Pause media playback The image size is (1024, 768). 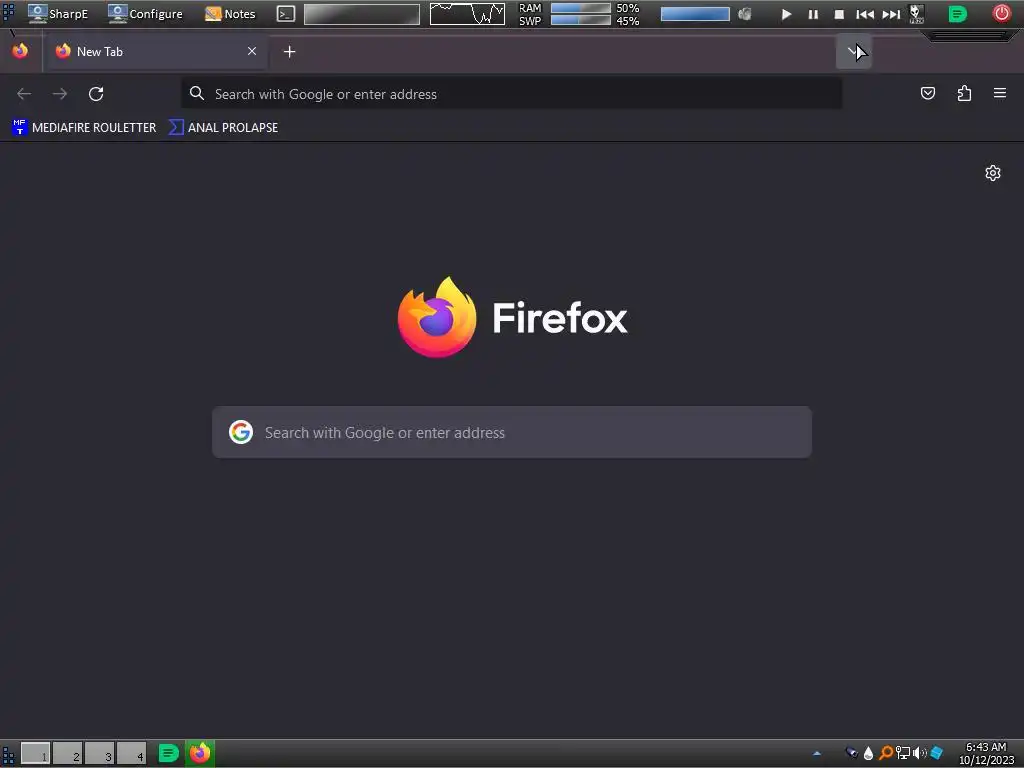[x=813, y=14]
